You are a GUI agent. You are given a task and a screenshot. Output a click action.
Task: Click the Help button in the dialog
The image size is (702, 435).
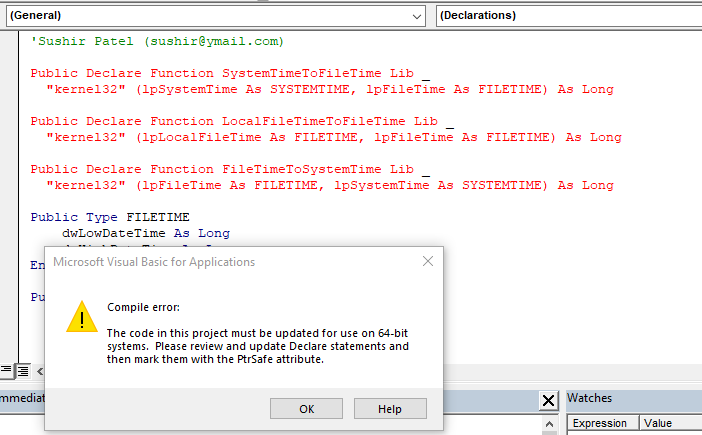coord(390,409)
